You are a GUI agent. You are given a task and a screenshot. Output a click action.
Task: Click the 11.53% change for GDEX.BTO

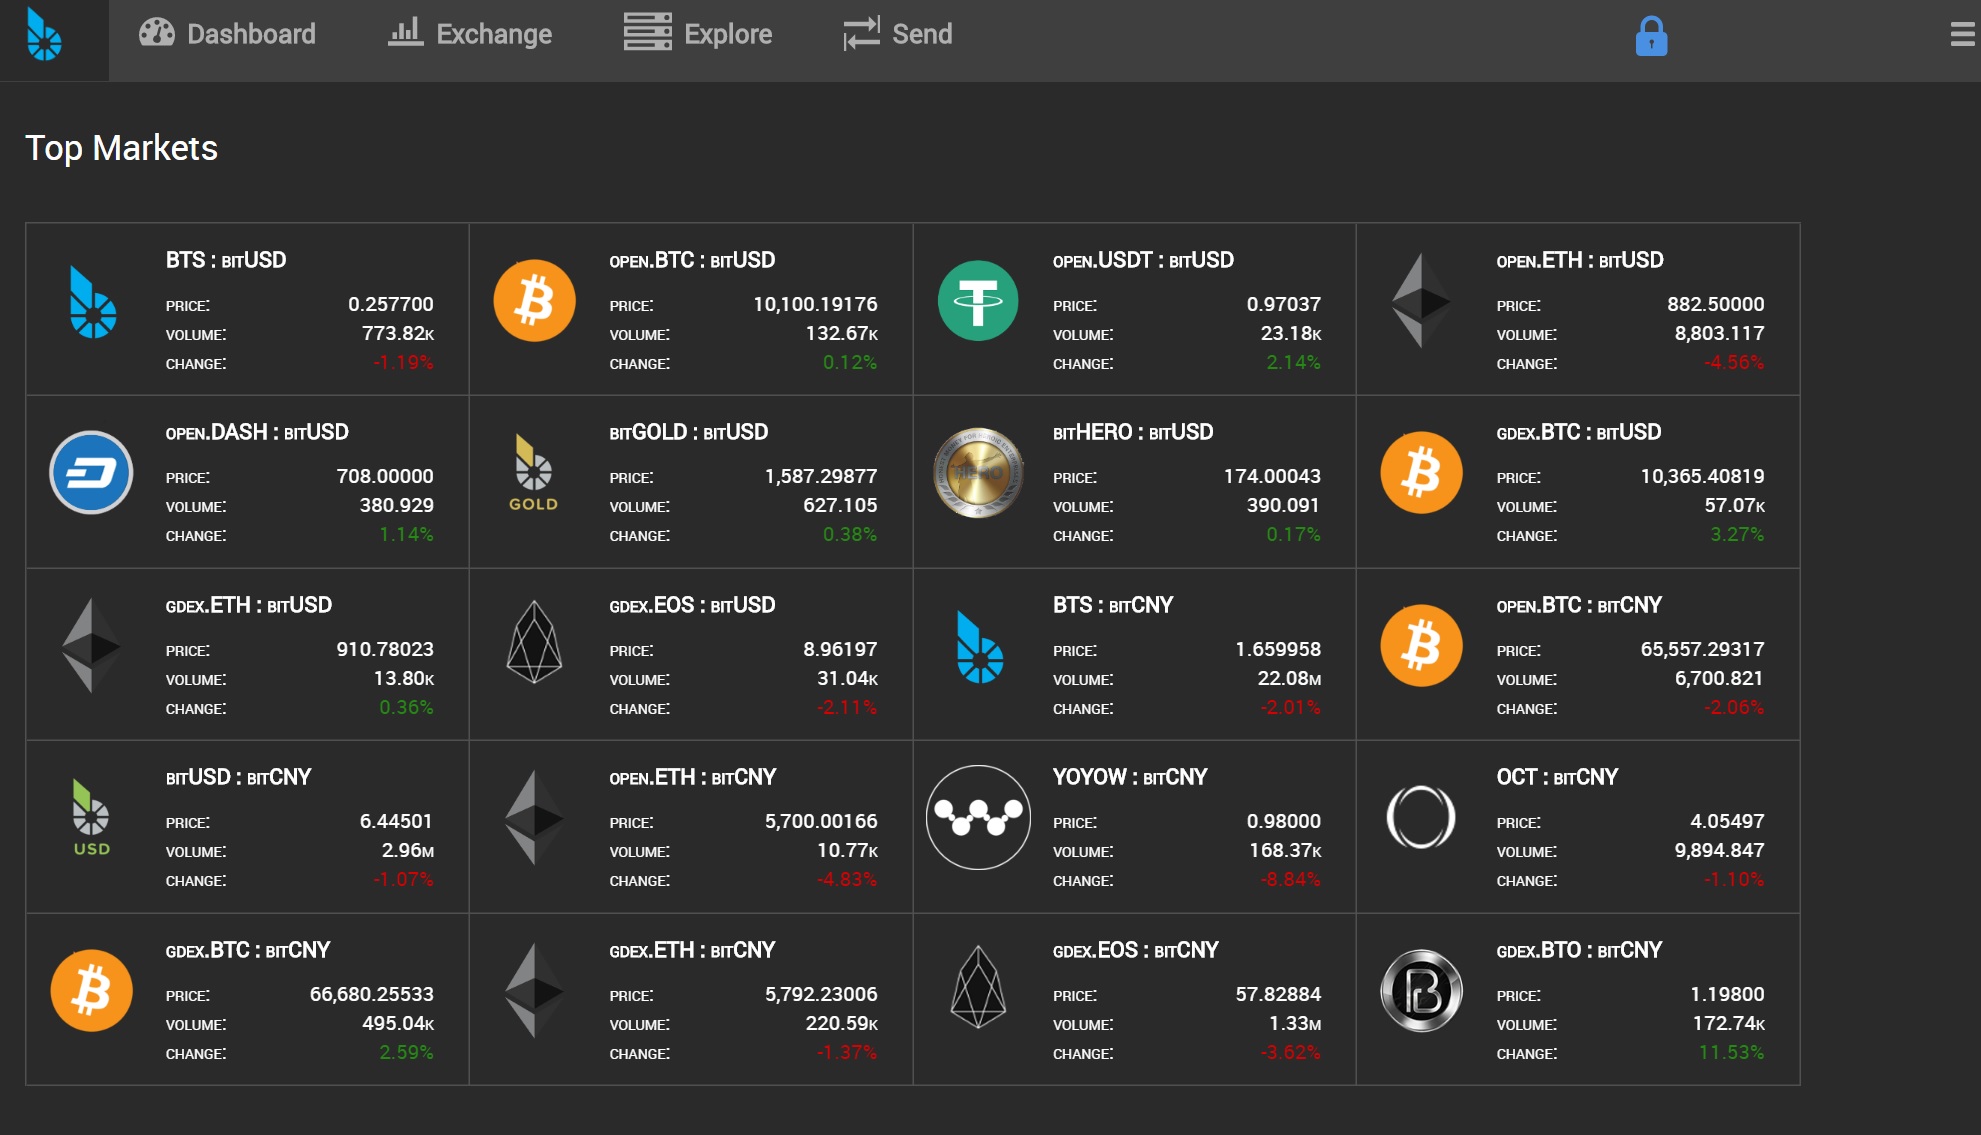pyautogui.click(x=1731, y=1052)
